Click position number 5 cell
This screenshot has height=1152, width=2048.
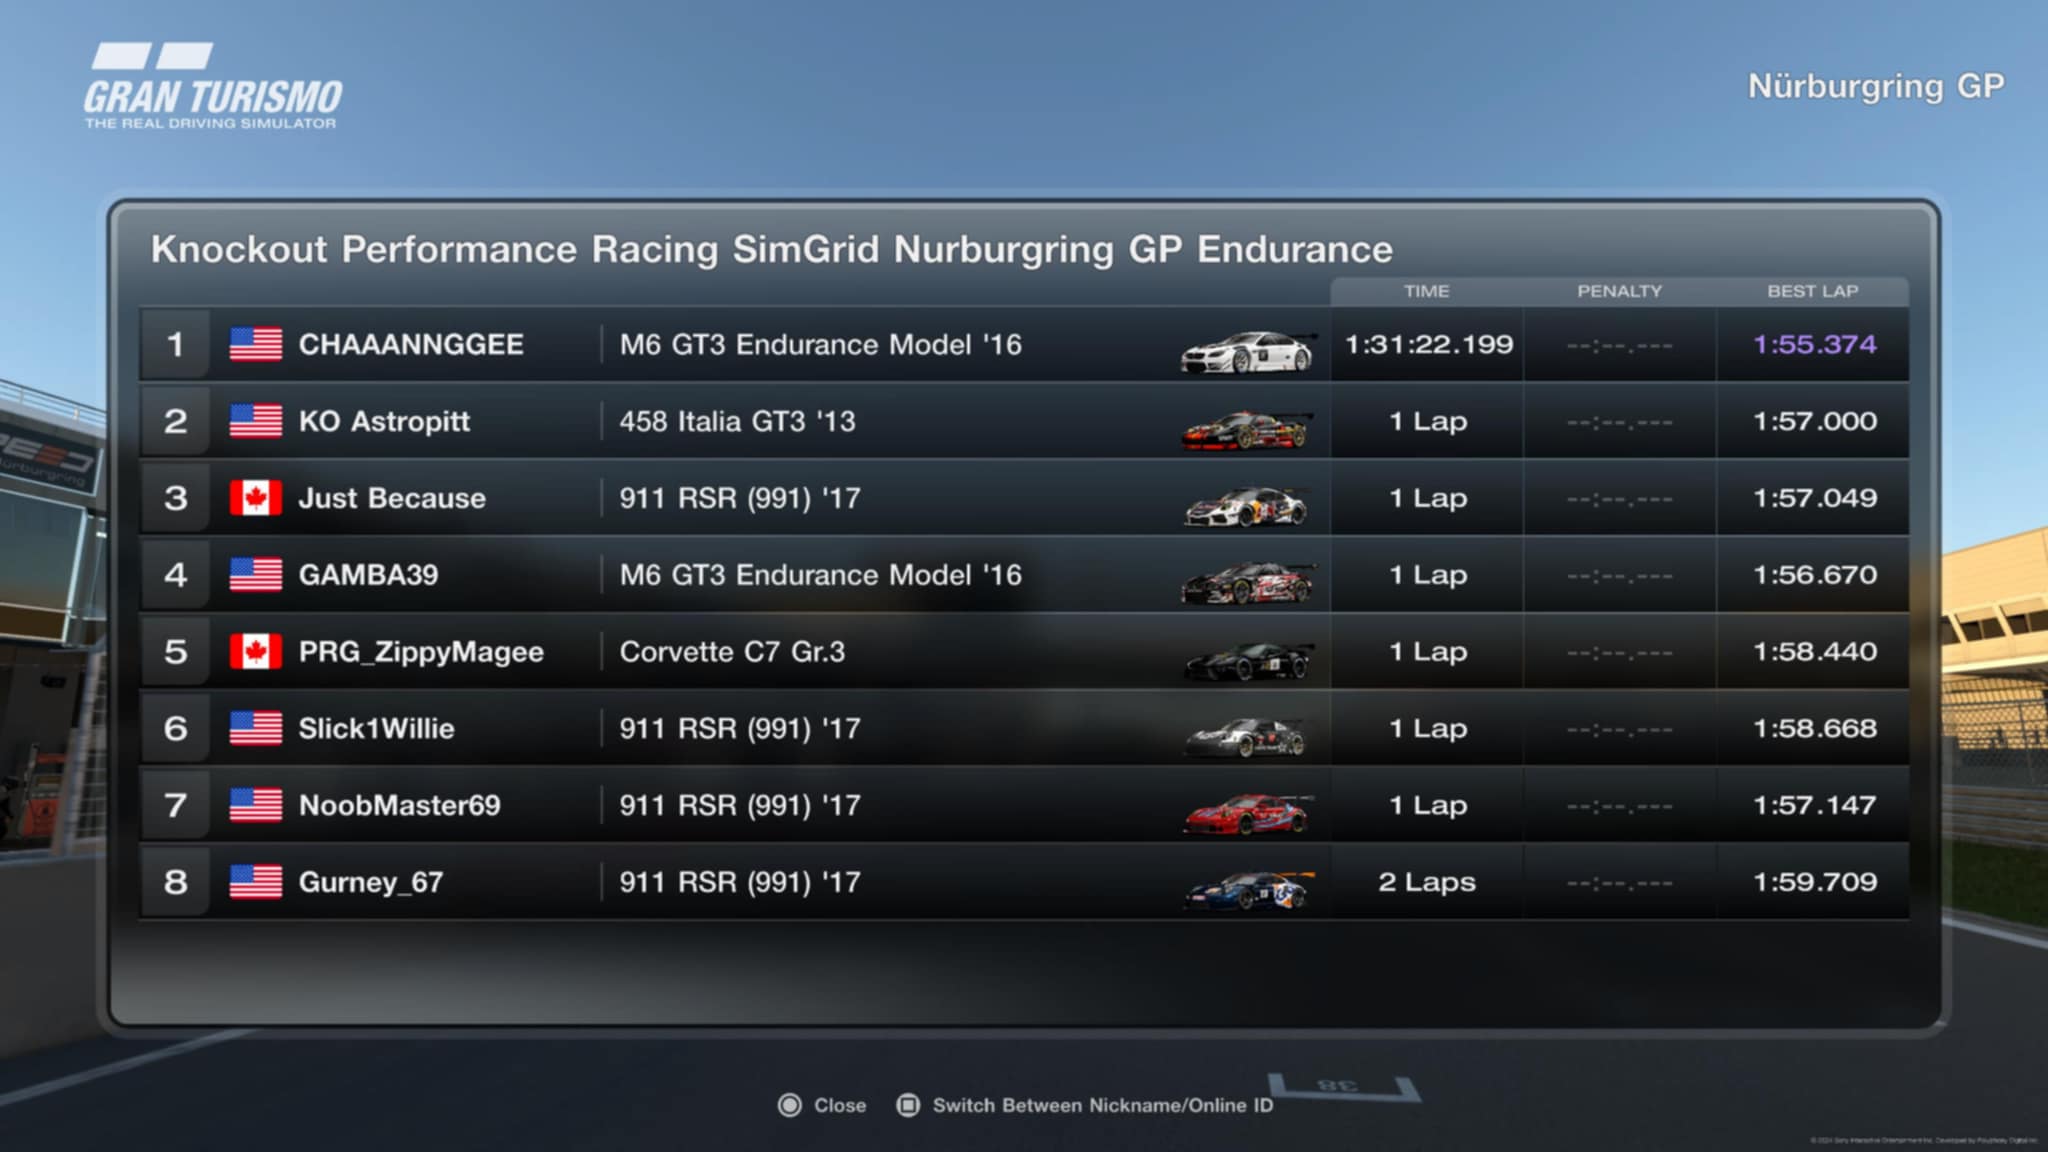point(175,652)
